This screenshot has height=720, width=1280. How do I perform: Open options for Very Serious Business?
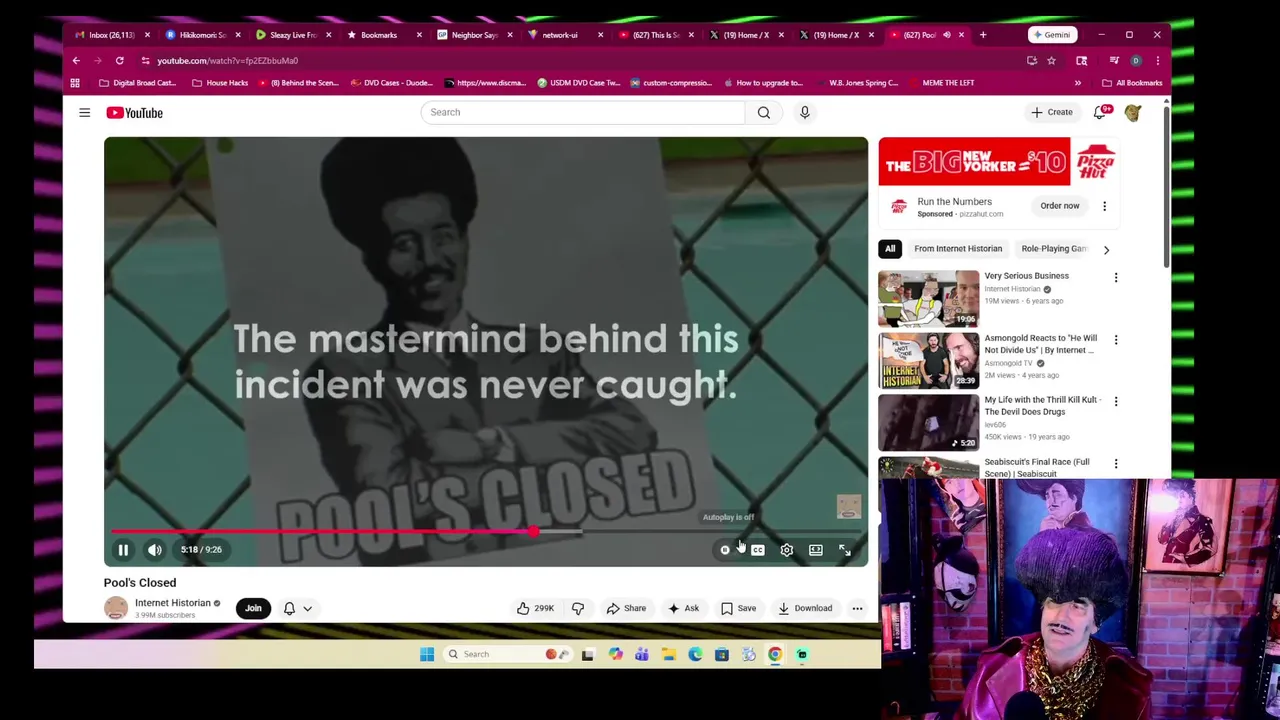click(x=1116, y=278)
